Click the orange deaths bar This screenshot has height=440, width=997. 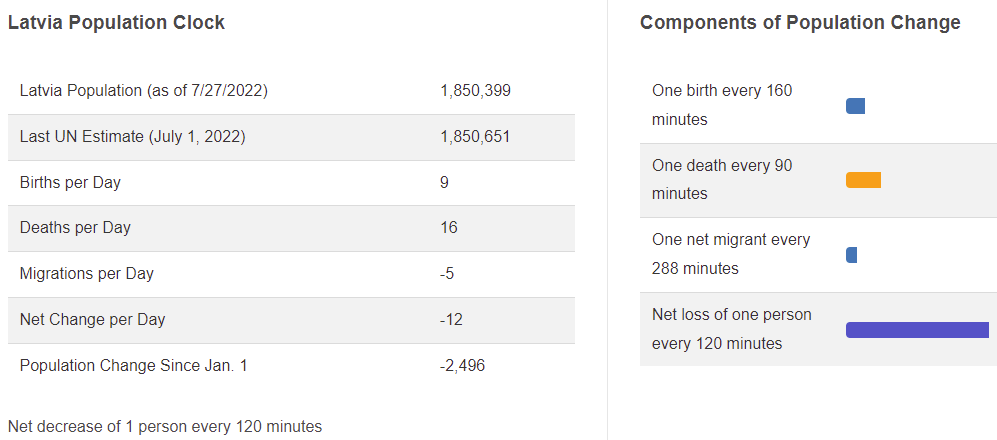(x=863, y=180)
